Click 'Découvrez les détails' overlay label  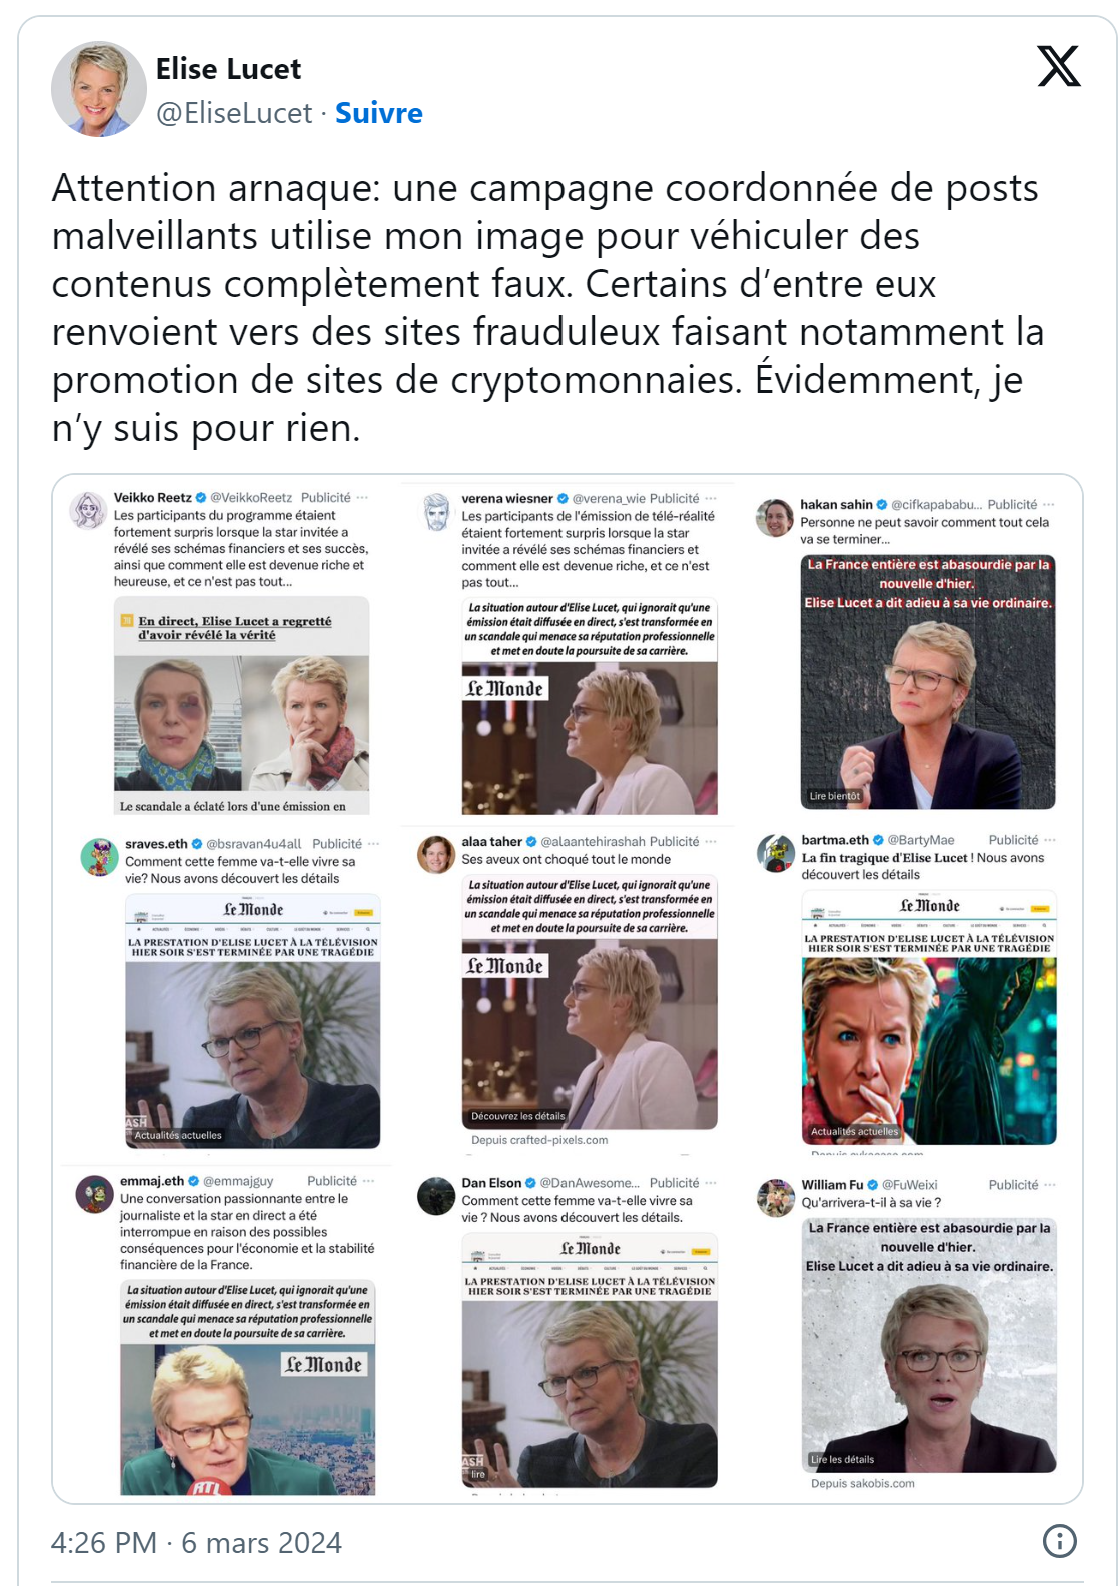(x=518, y=1116)
